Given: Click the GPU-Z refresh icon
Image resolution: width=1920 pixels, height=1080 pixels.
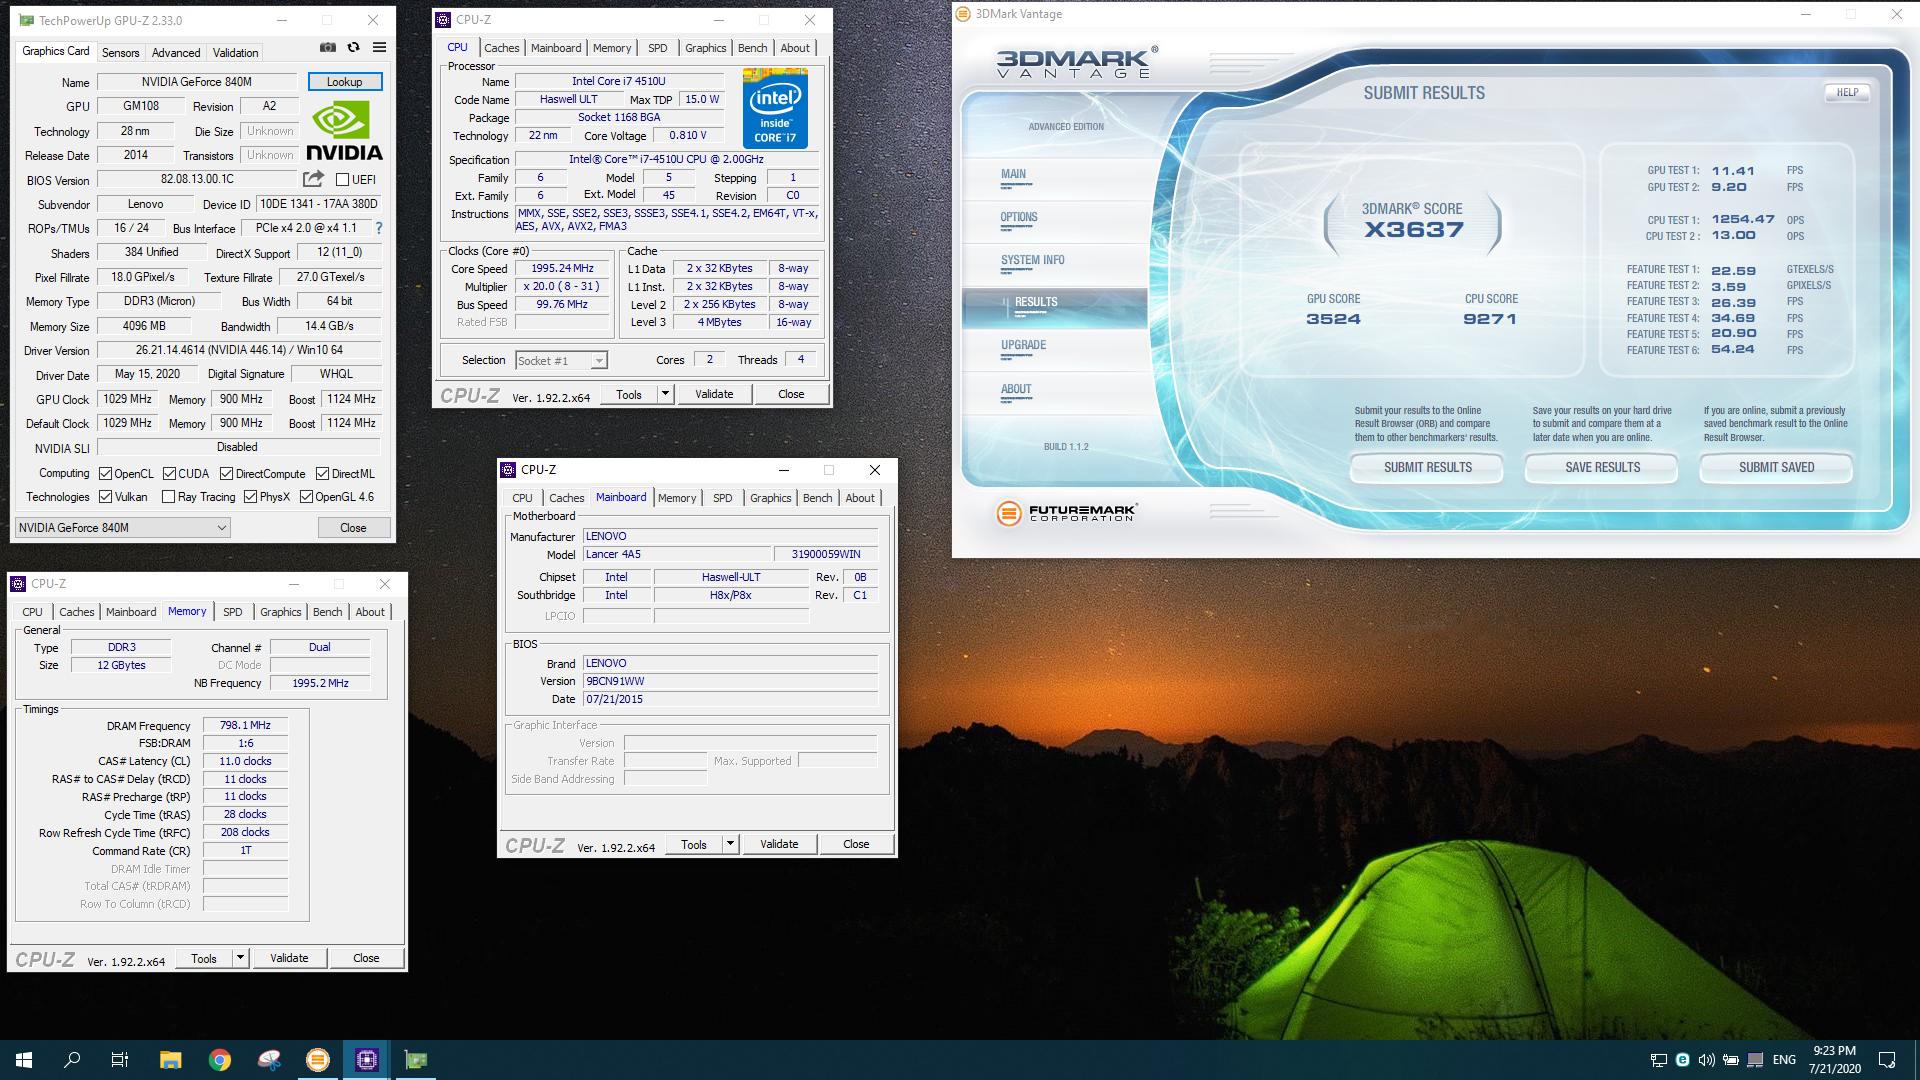Looking at the screenshot, I should 353,47.
